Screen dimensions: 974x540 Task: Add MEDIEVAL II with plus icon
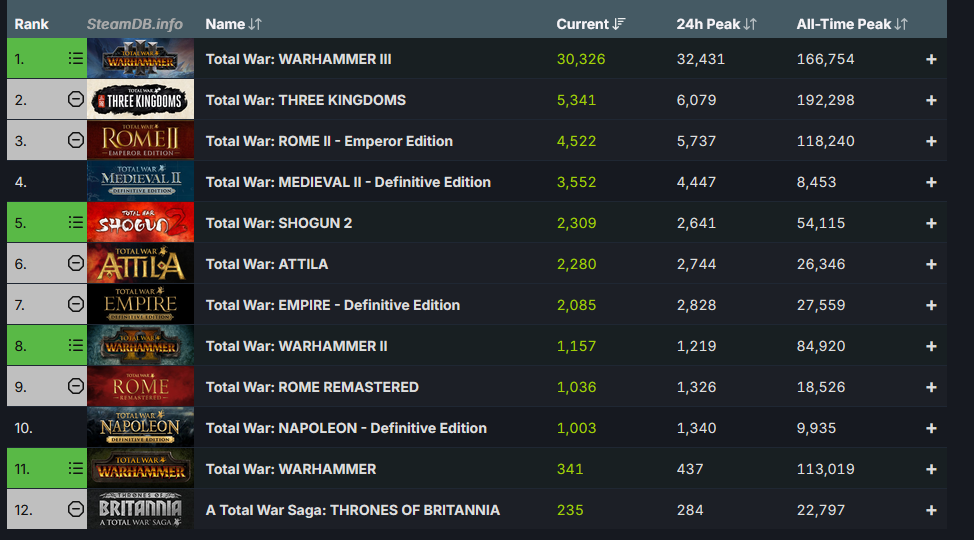point(931,182)
